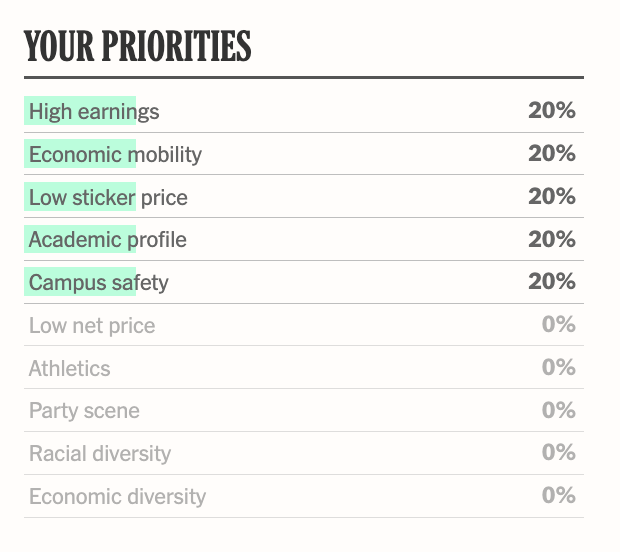Image resolution: width=620 pixels, height=552 pixels.
Task: Select the 20% value for Campus safety
Action: pyautogui.click(x=552, y=283)
